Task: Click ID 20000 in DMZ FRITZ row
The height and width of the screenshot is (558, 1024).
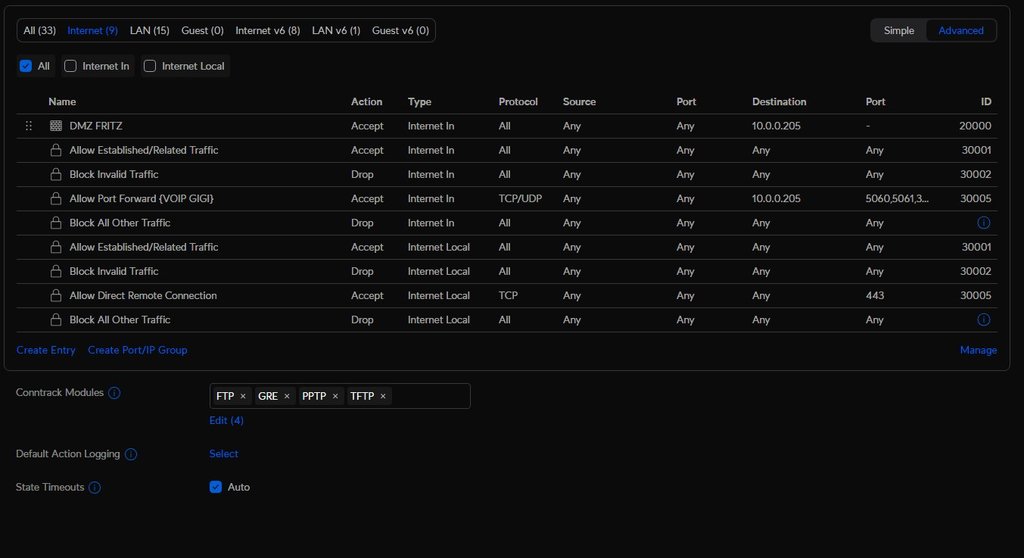Action: pyautogui.click(x=975, y=125)
